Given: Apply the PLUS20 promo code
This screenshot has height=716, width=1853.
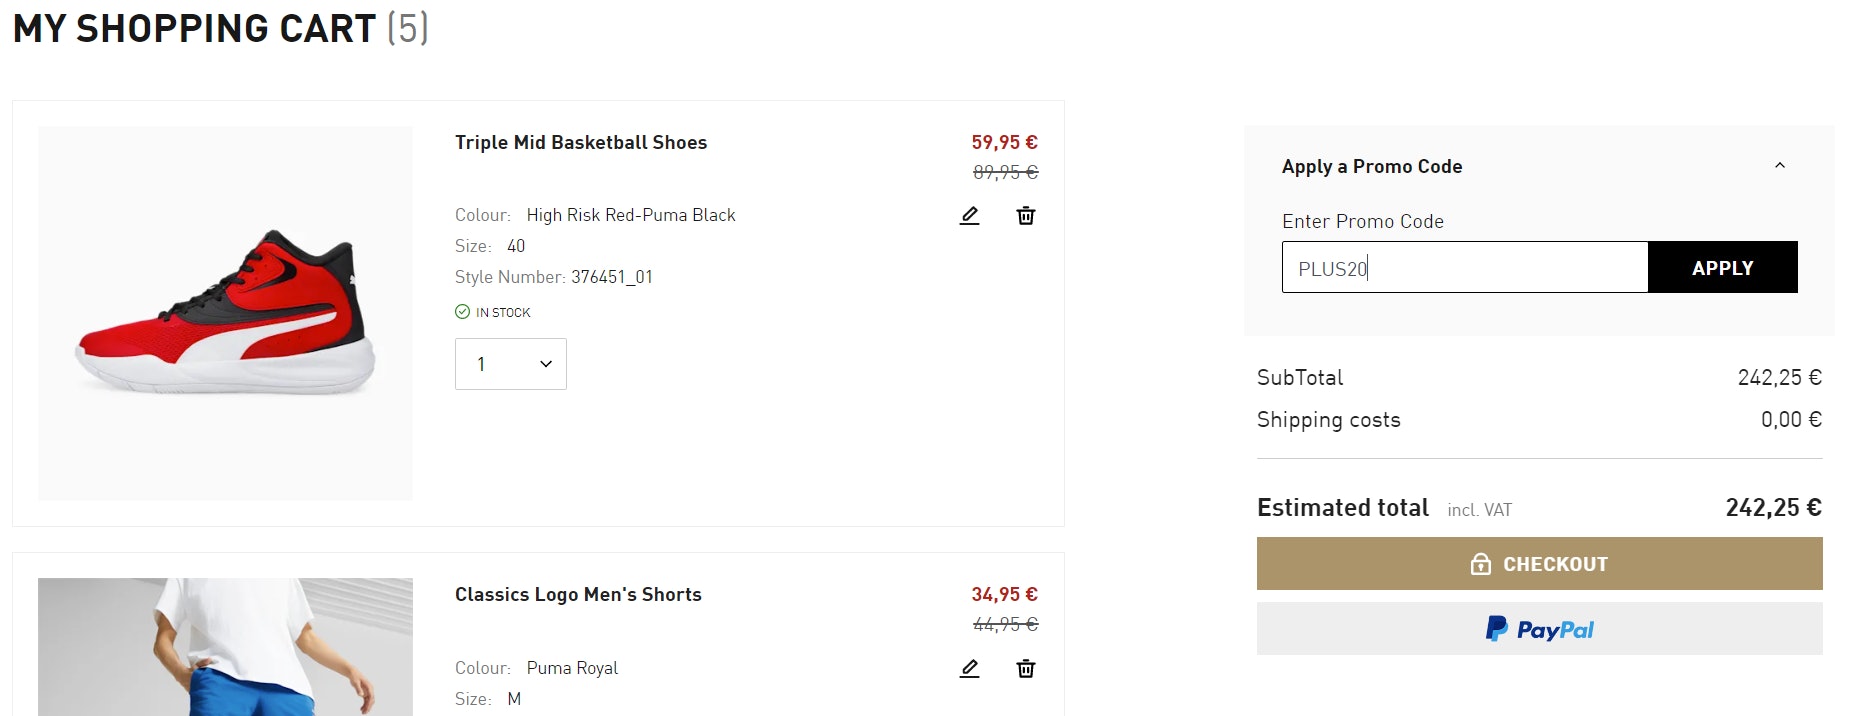Looking at the screenshot, I should (1722, 267).
